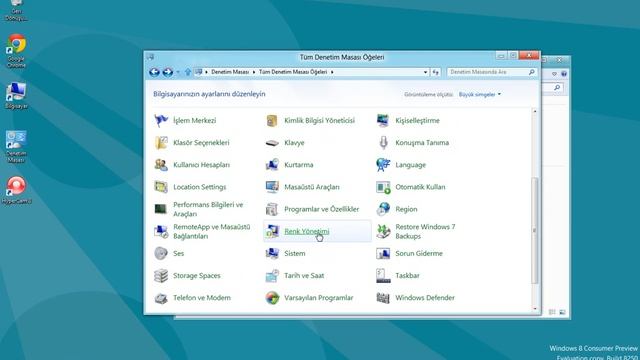Open the RemoteApp ve Masaüstü Bağlantıları icon
This screenshot has height=360, width=640.
coord(161,231)
